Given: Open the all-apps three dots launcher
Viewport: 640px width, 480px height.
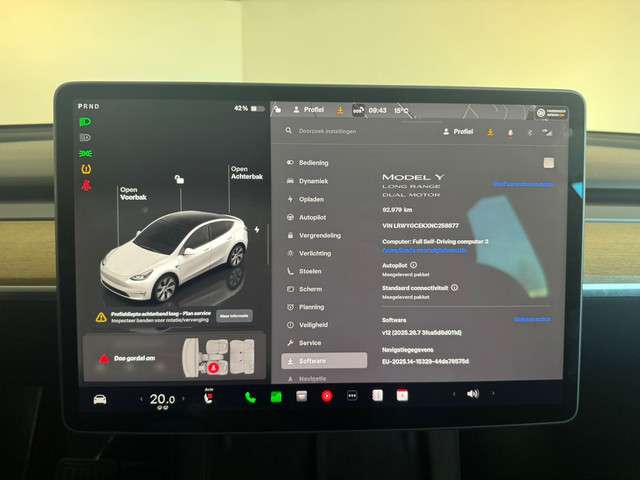Looking at the screenshot, I should point(352,396).
